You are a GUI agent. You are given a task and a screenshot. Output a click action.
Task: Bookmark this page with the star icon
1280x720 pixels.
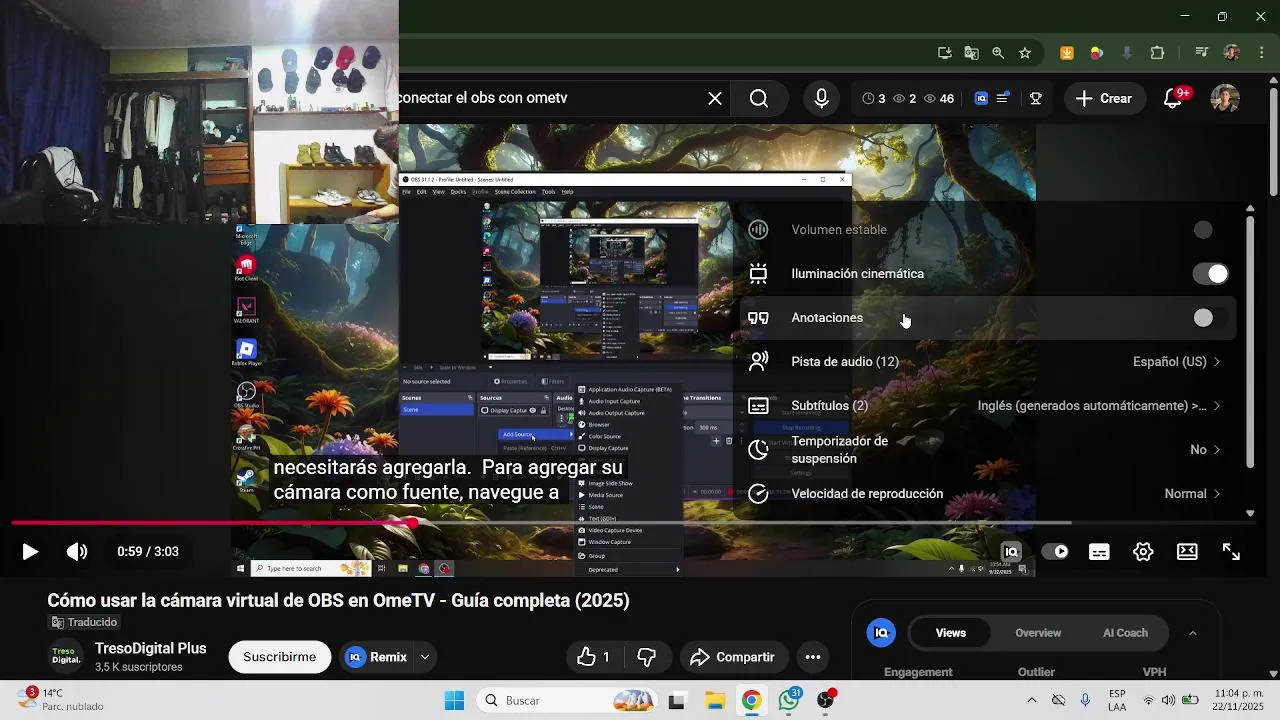pos(1025,53)
